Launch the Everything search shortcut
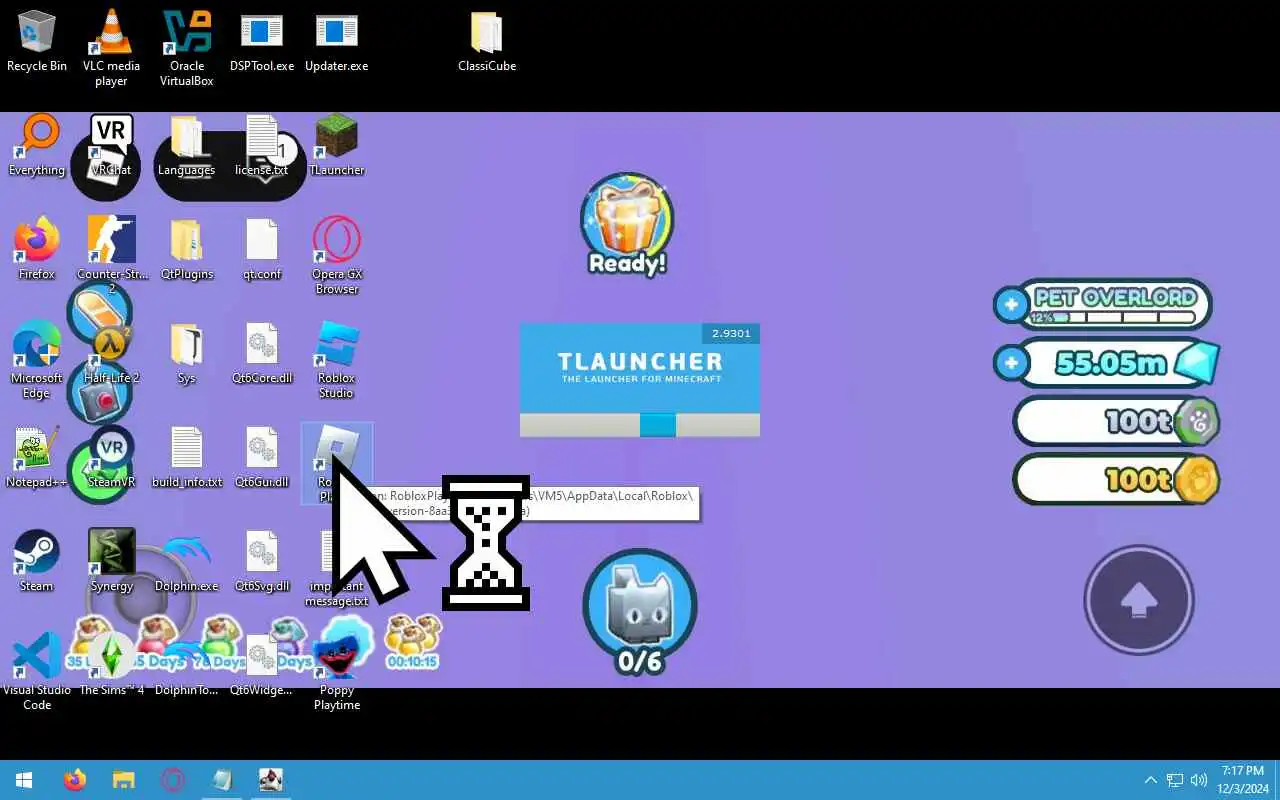Viewport: 1280px width, 800px height. (x=37, y=146)
